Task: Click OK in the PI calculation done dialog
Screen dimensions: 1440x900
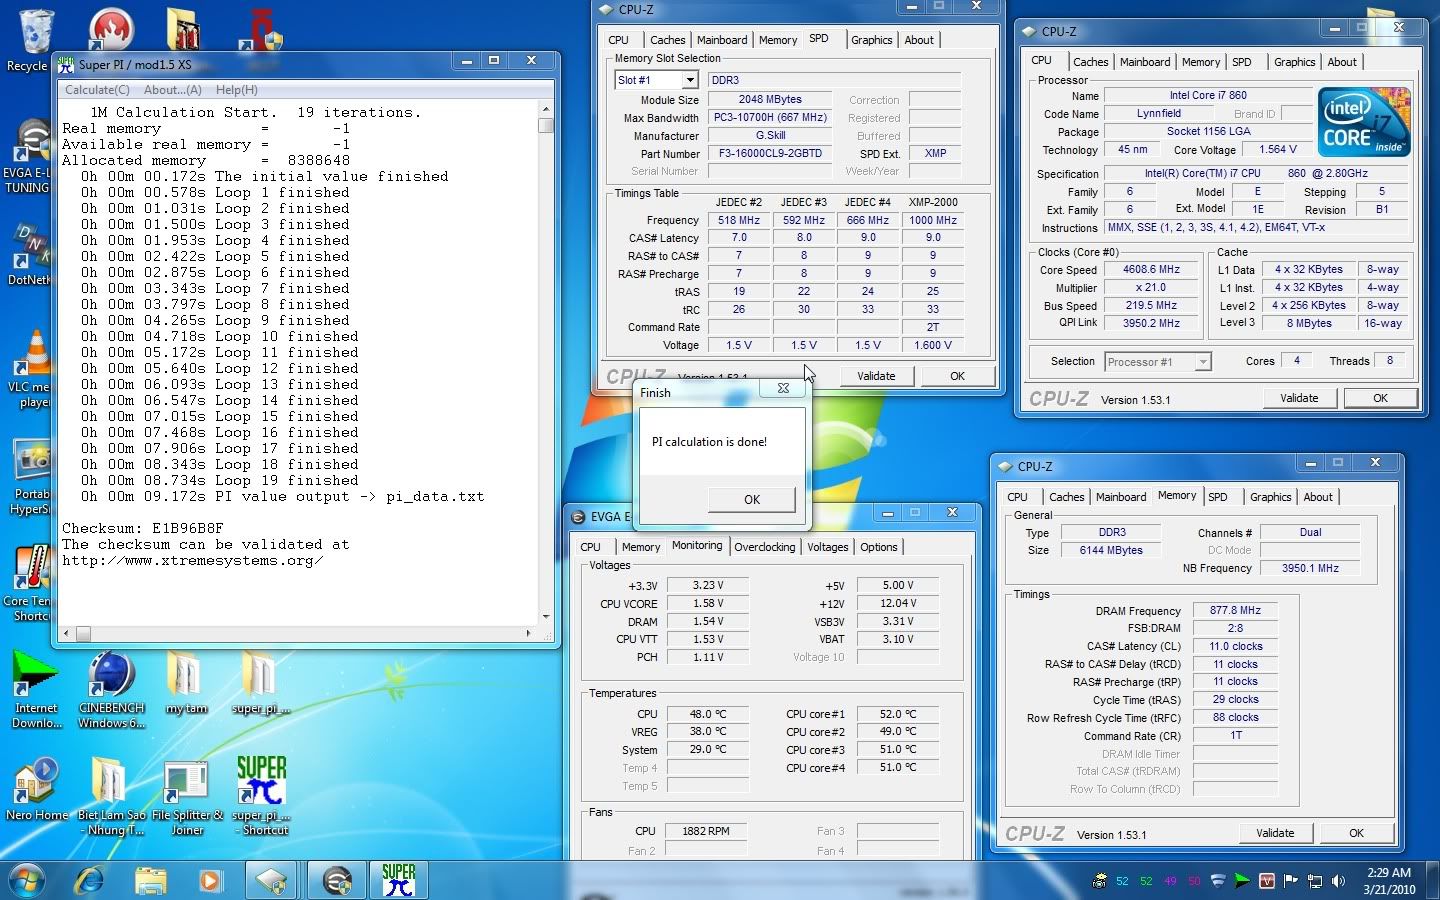Action: tap(752, 499)
